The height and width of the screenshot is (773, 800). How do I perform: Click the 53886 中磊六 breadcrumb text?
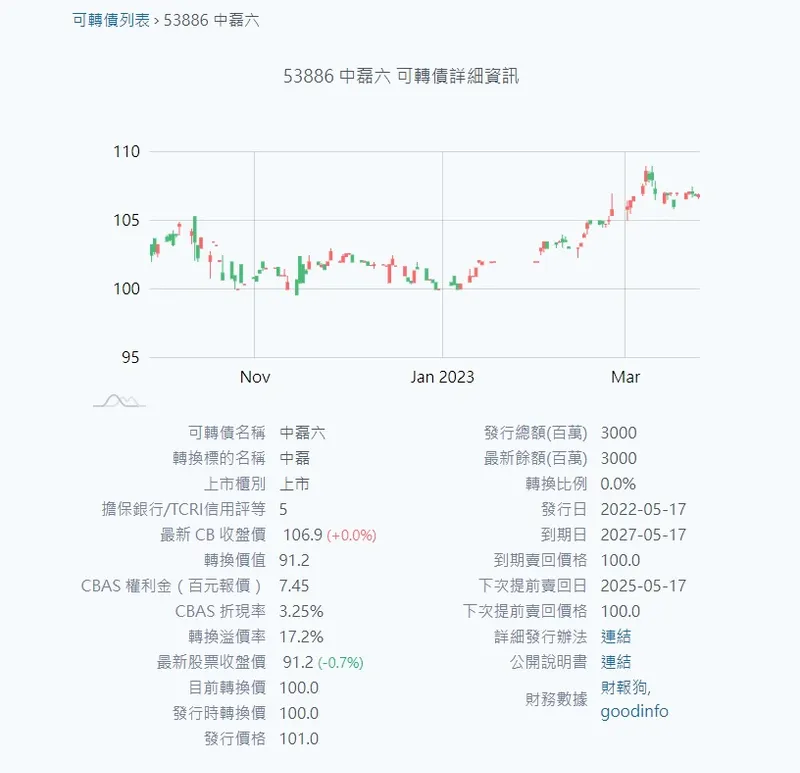pos(210,20)
